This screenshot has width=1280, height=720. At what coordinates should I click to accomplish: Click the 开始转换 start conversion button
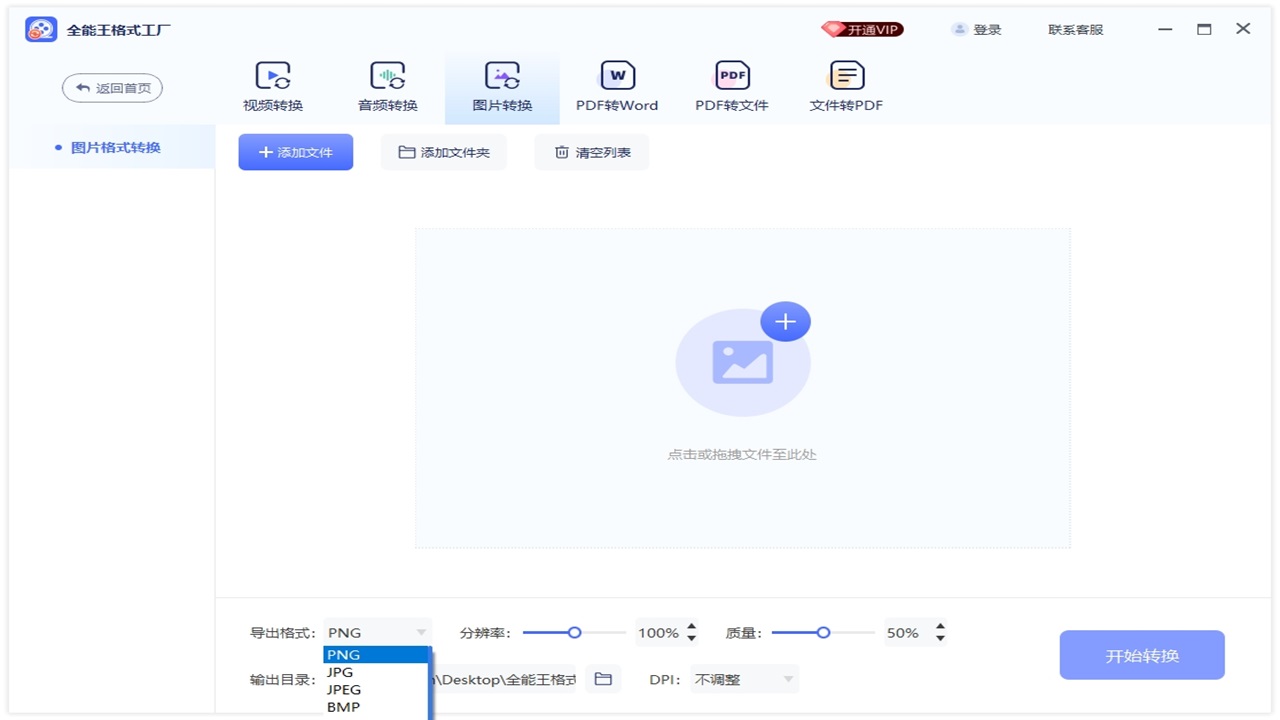[x=1141, y=655]
